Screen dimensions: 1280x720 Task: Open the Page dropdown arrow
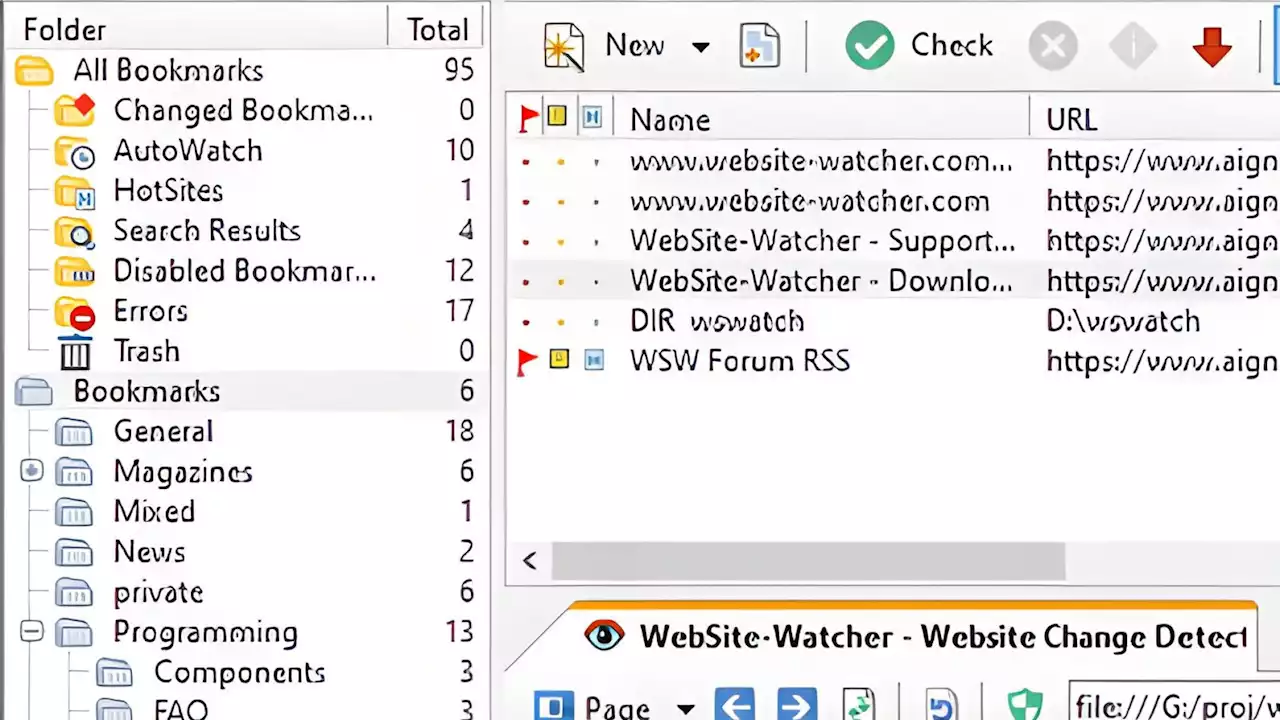[685, 709]
